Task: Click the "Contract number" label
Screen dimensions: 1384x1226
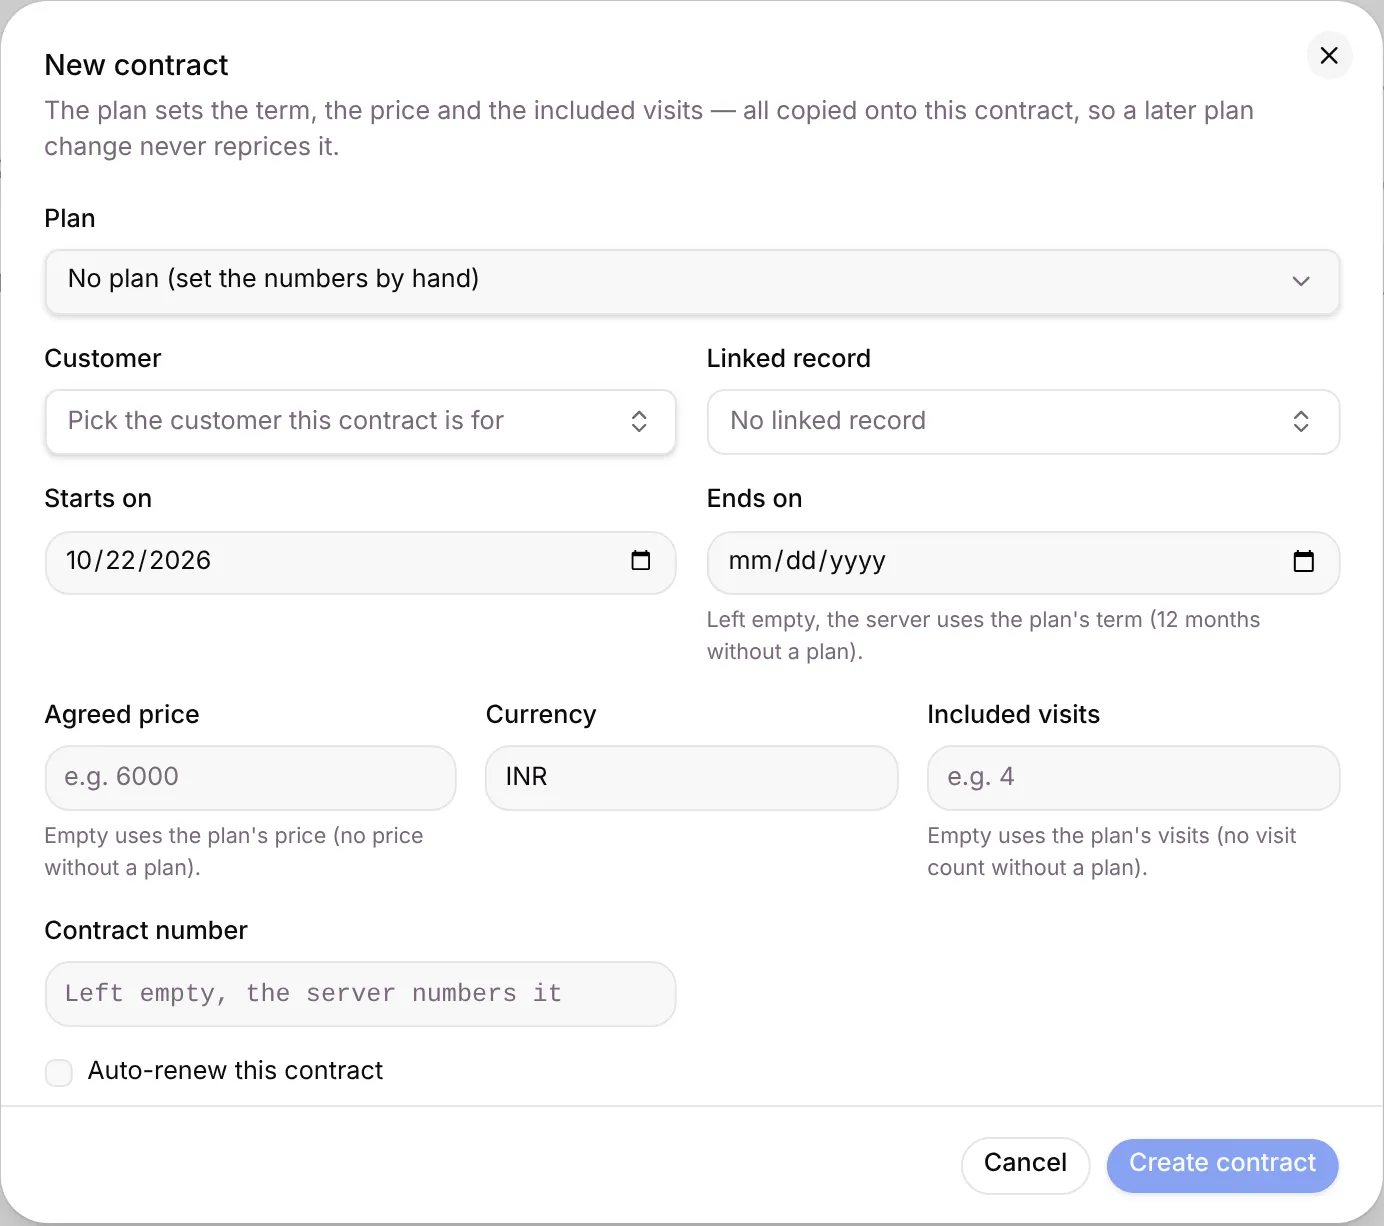Action: pyautogui.click(x=146, y=931)
